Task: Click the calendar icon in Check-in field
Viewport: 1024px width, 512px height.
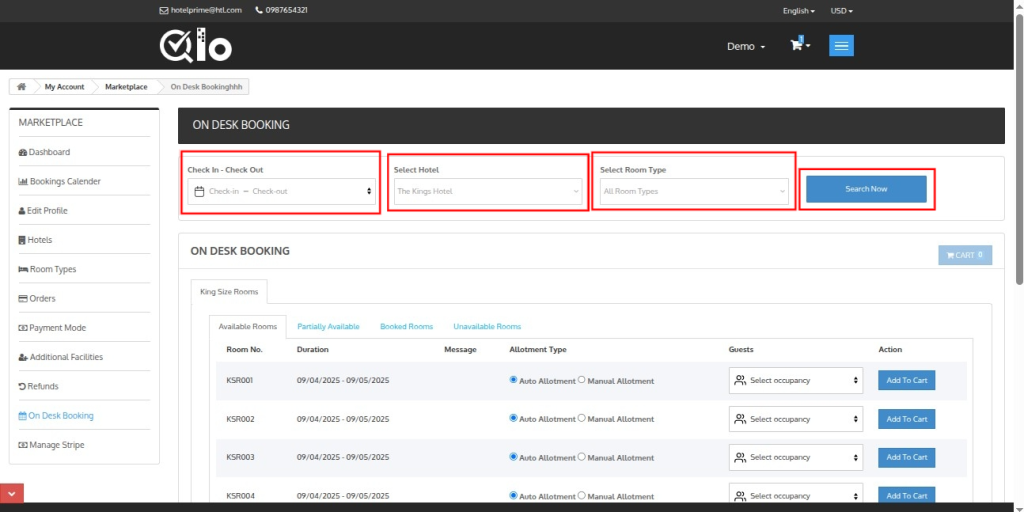Action: 200,191
